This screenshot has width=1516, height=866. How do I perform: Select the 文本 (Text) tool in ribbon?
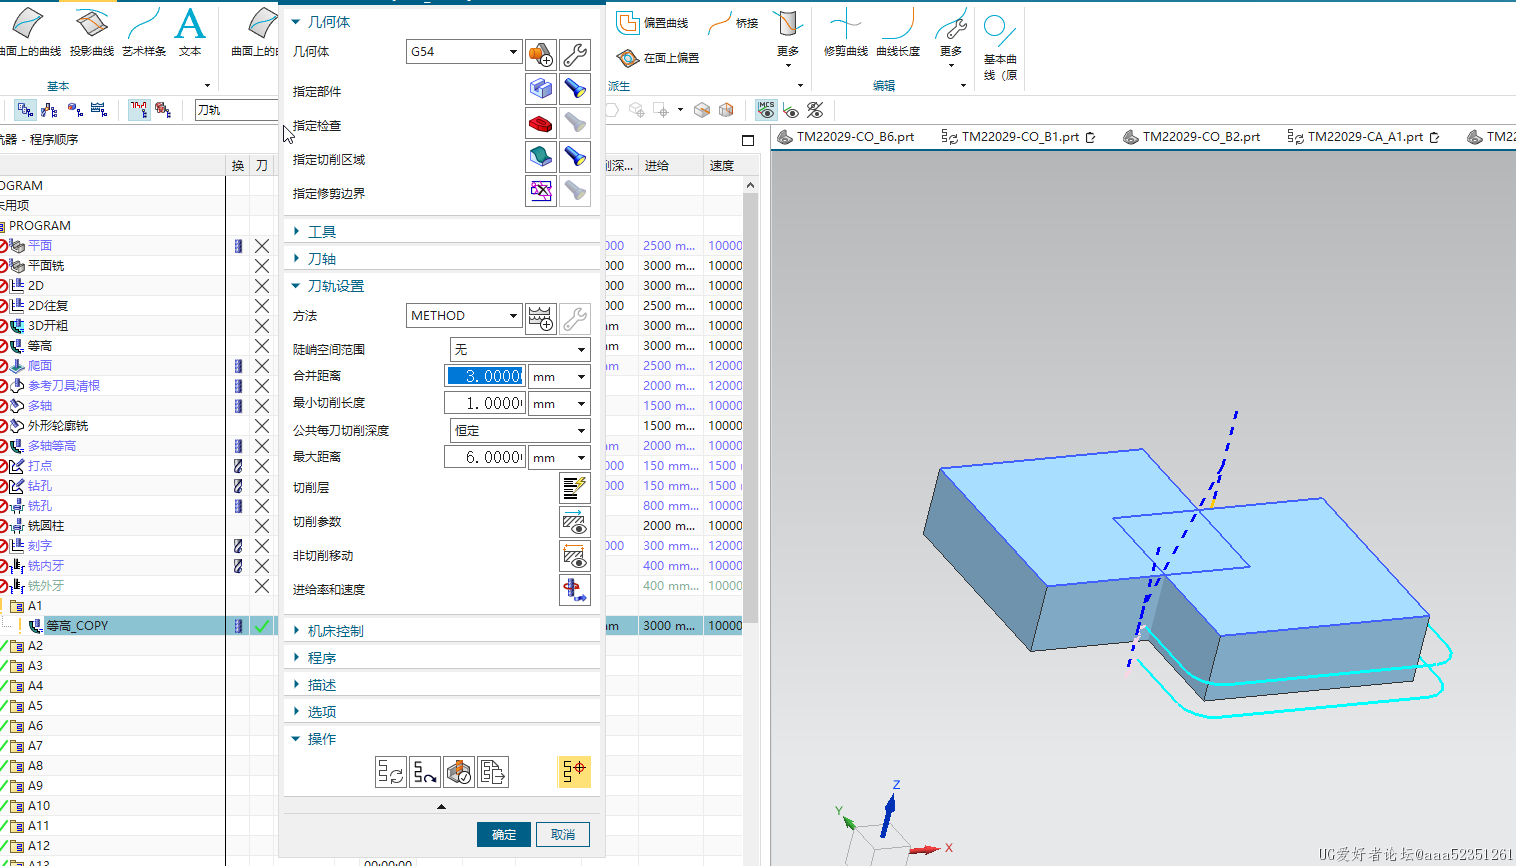click(x=190, y=31)
